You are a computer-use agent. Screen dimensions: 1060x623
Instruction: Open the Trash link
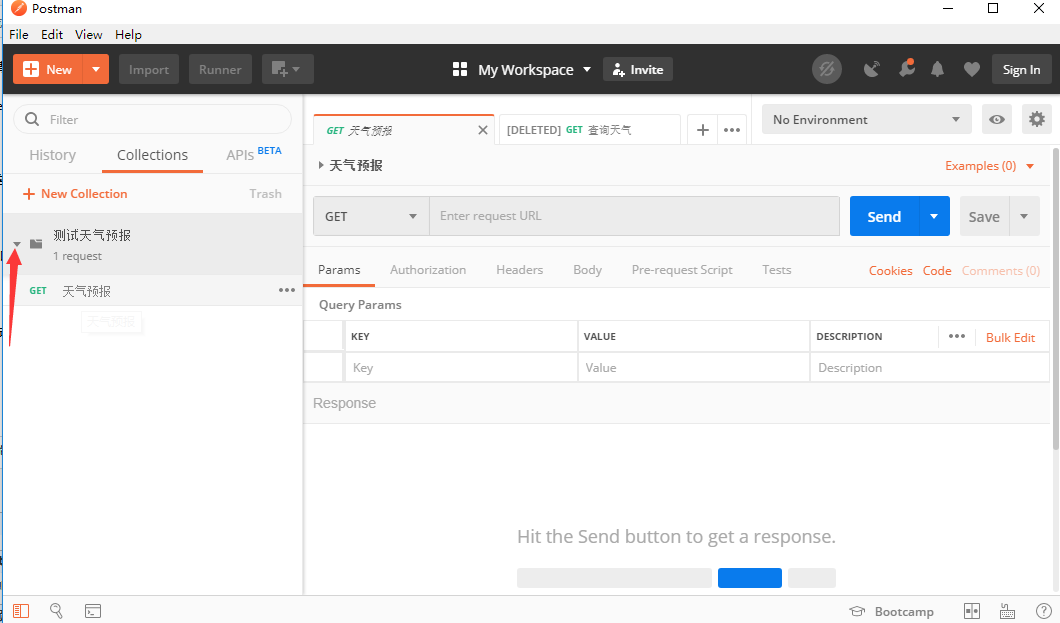(x=265, y=194)
